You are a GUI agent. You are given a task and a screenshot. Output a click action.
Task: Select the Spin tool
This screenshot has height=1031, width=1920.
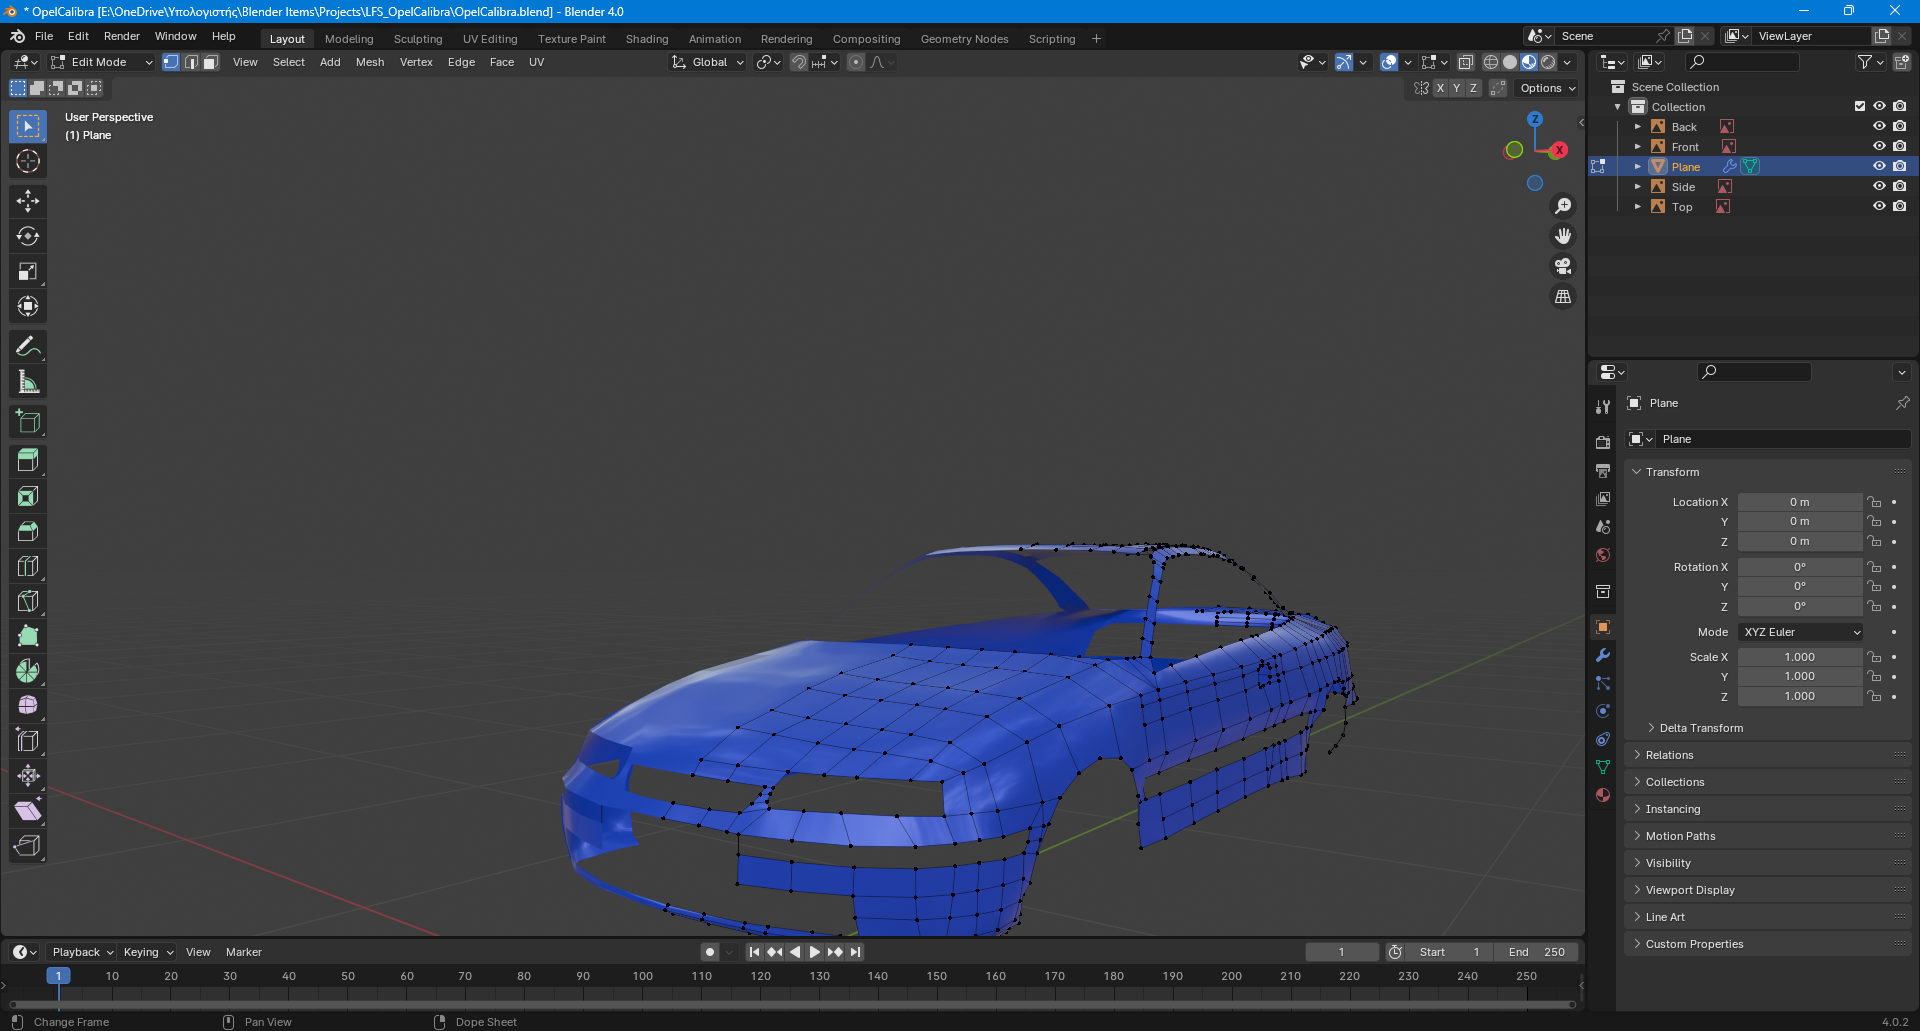pyautogui.click(x=28, y=671)
